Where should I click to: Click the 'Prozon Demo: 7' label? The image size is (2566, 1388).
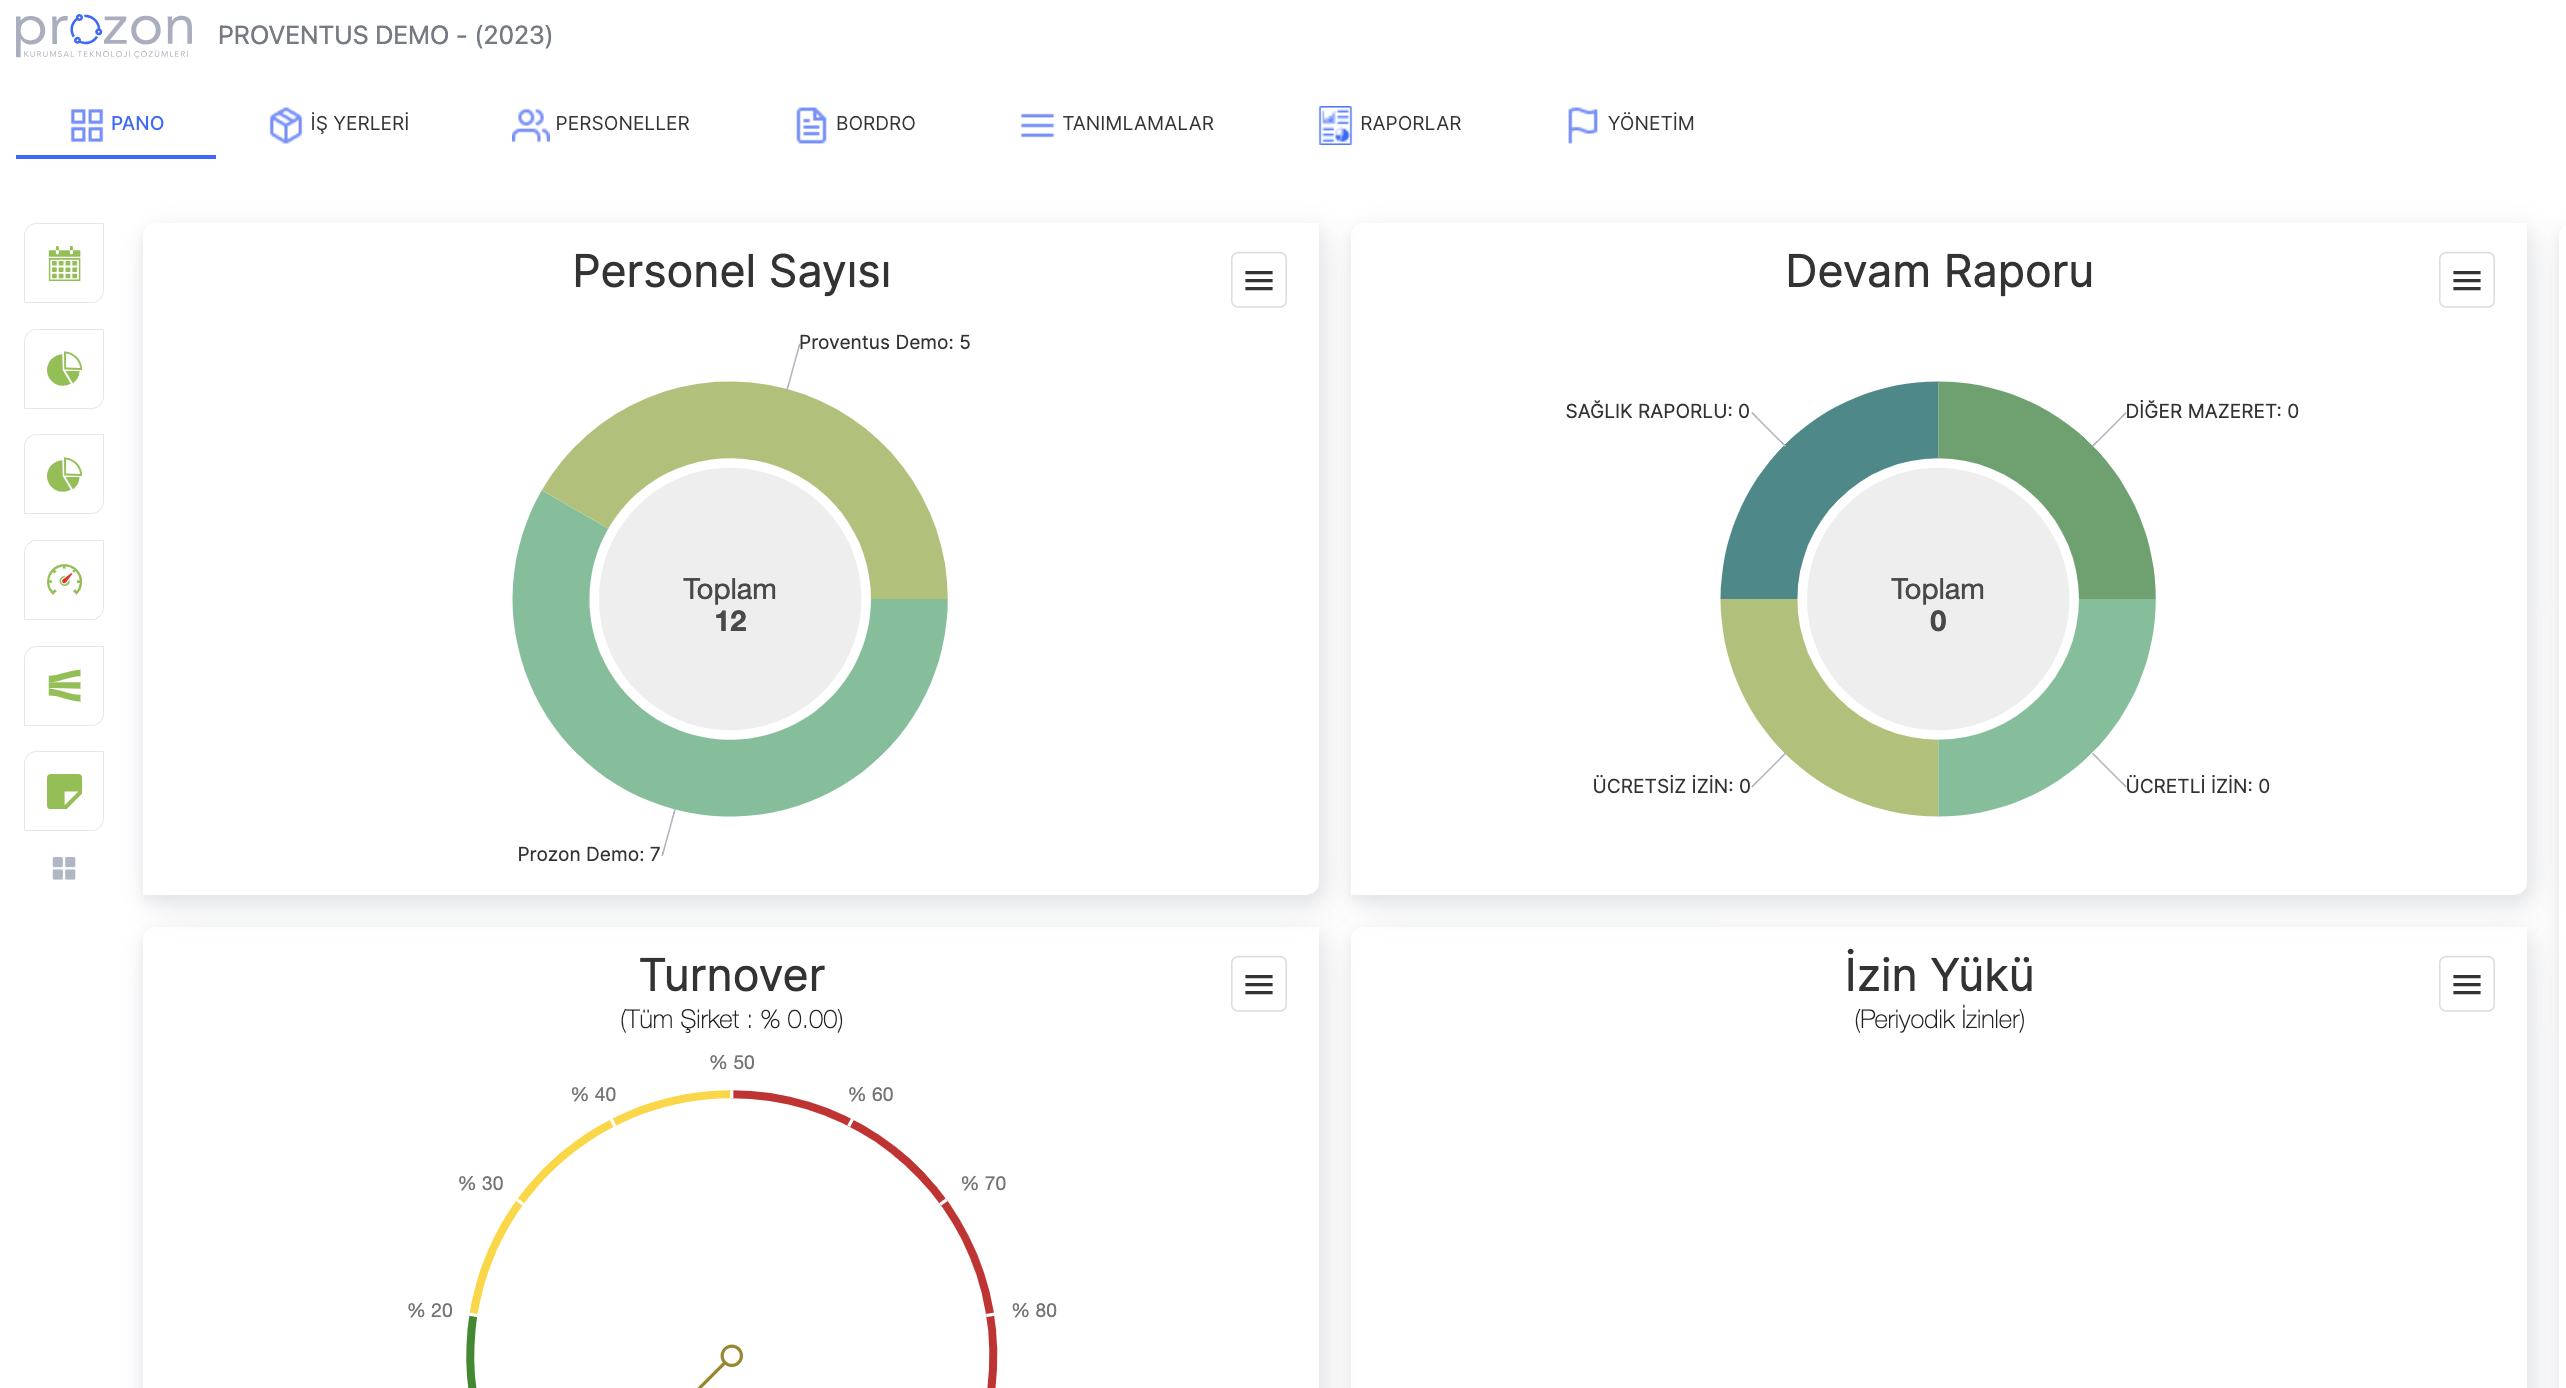click(x=588, y=854)
